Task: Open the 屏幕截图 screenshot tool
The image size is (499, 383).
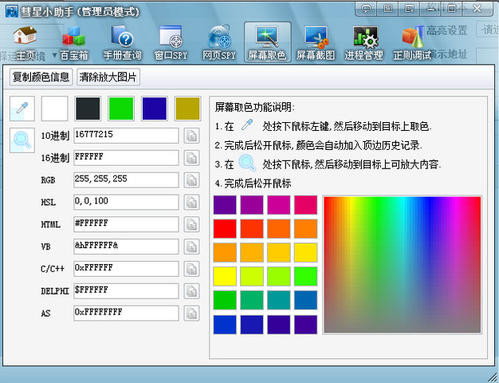Action: 316,43
